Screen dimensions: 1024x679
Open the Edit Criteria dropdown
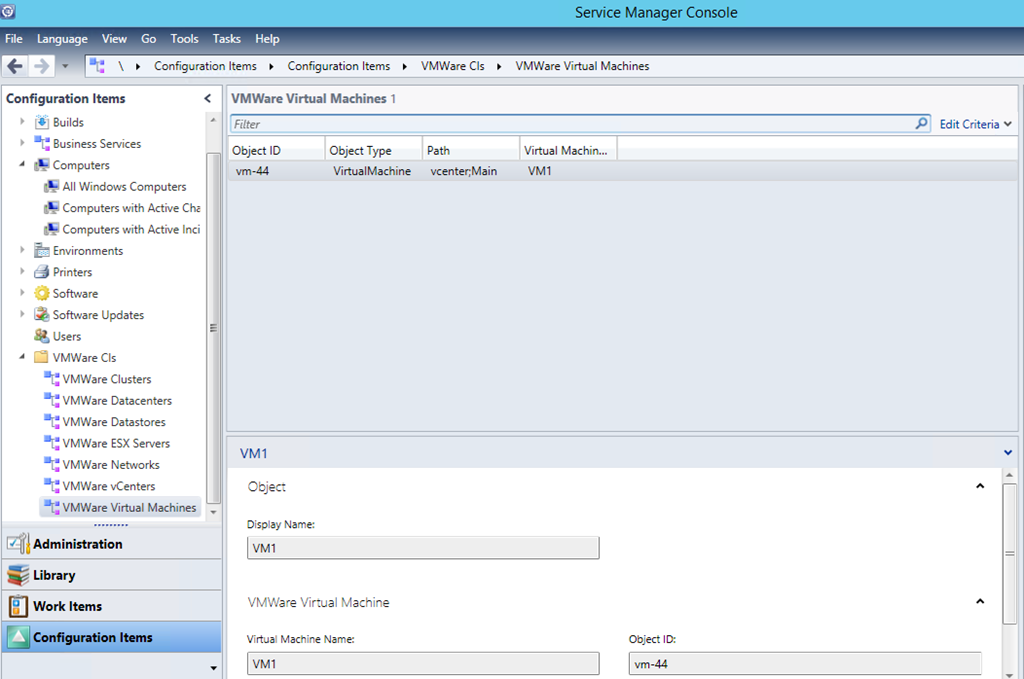(975, 124)
